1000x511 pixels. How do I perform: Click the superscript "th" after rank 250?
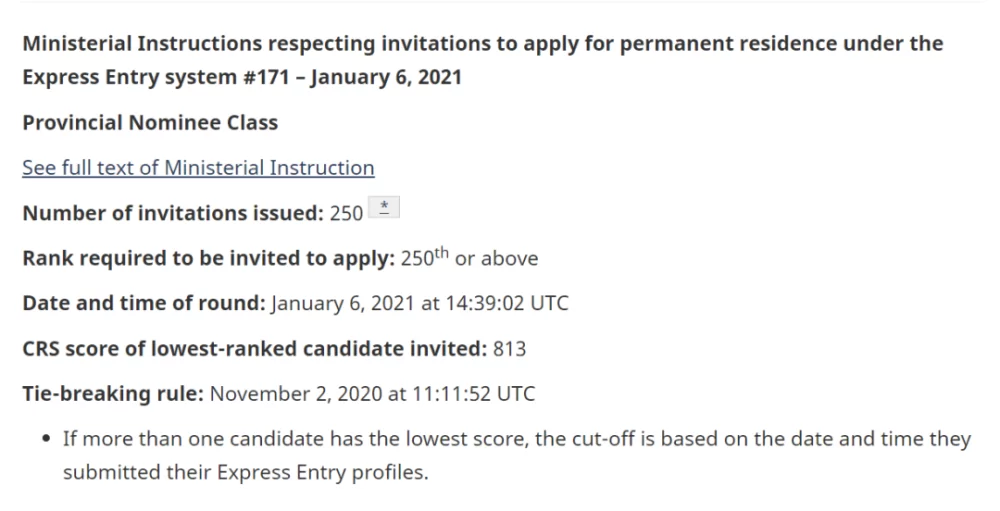pyautogui.click(x=439, y=253)
